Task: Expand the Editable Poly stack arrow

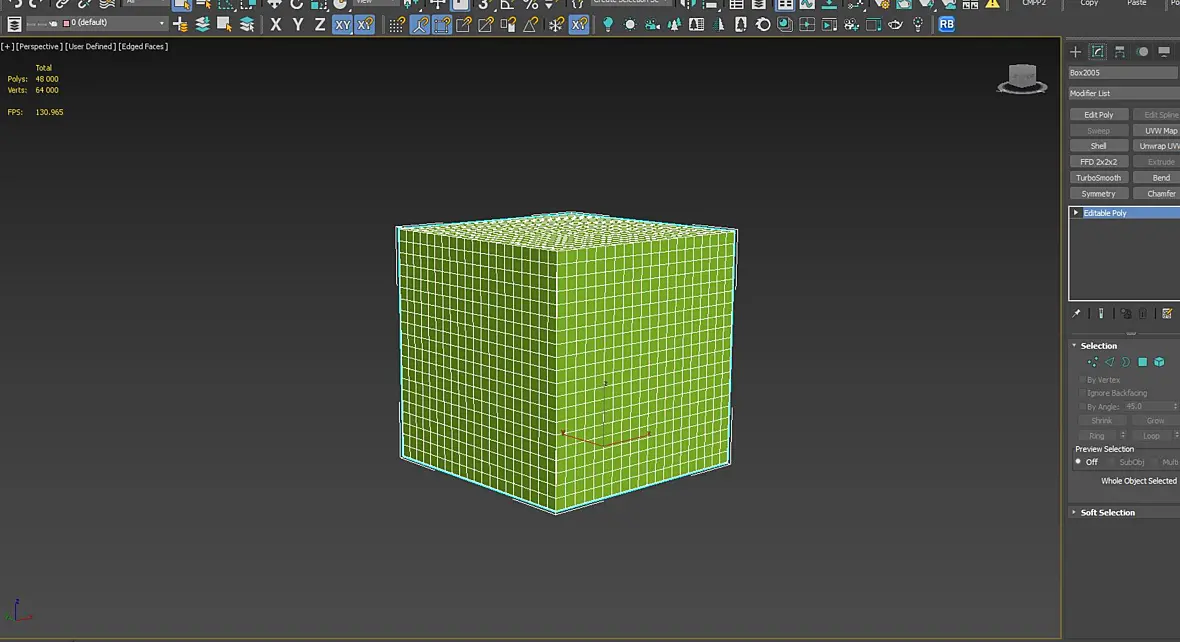Action: pyautogui.click(x=1076, y=213)
